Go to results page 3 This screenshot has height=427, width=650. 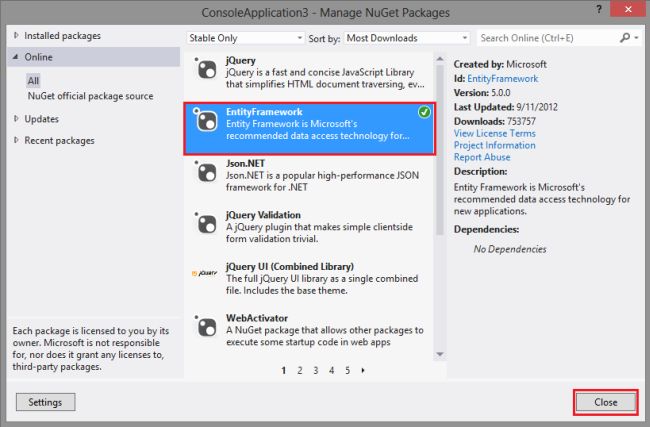tap(316, 370)
